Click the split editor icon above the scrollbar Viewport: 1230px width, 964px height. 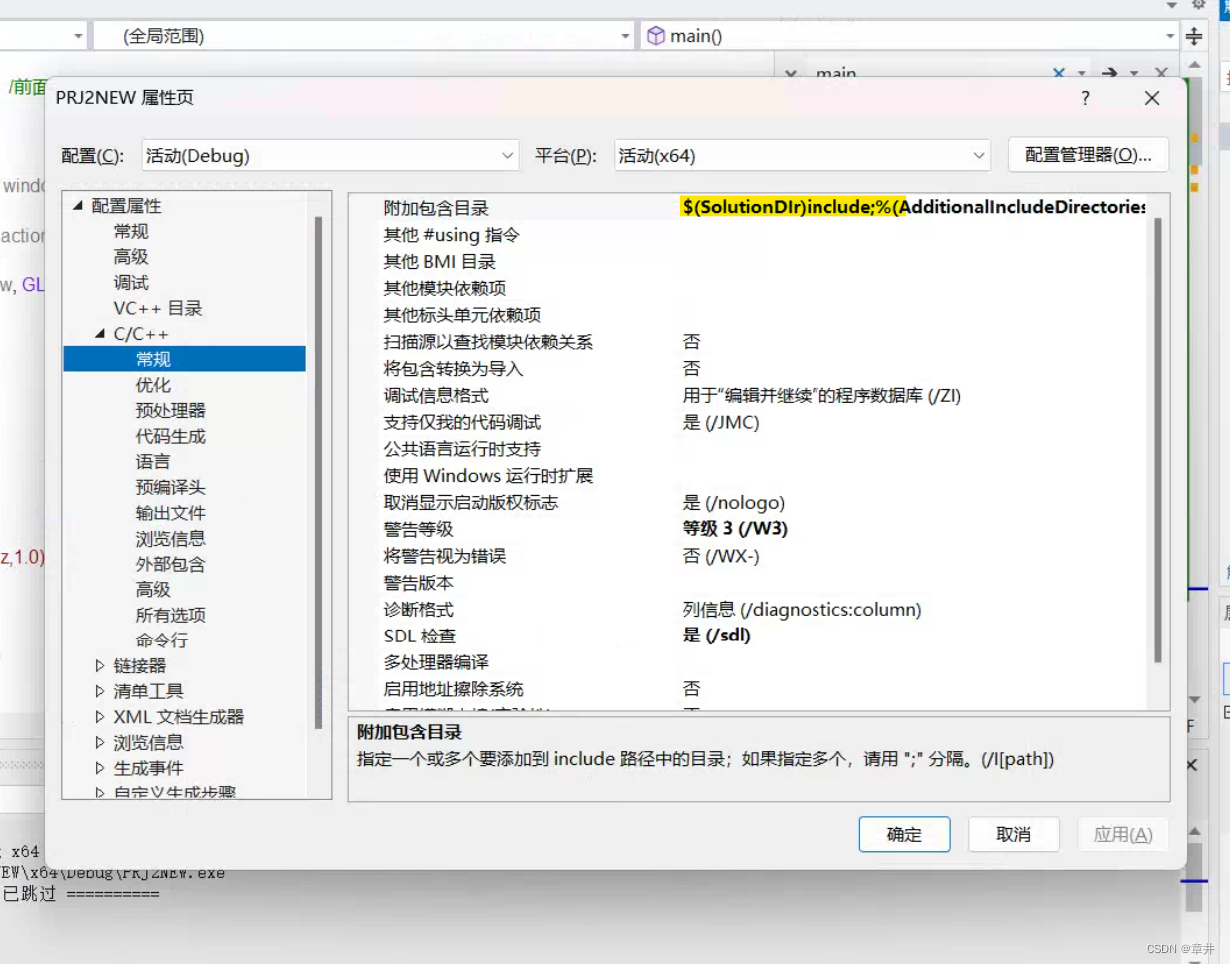(1195, 36)
